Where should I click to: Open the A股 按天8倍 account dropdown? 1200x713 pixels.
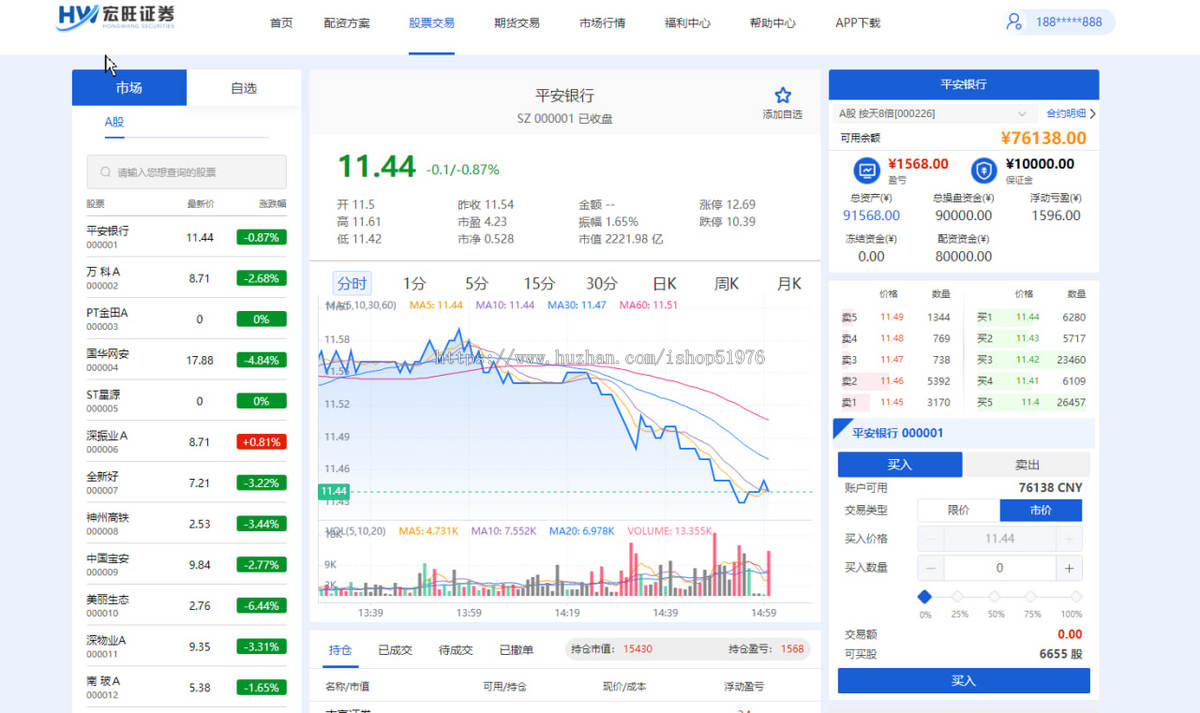(933, 114)
